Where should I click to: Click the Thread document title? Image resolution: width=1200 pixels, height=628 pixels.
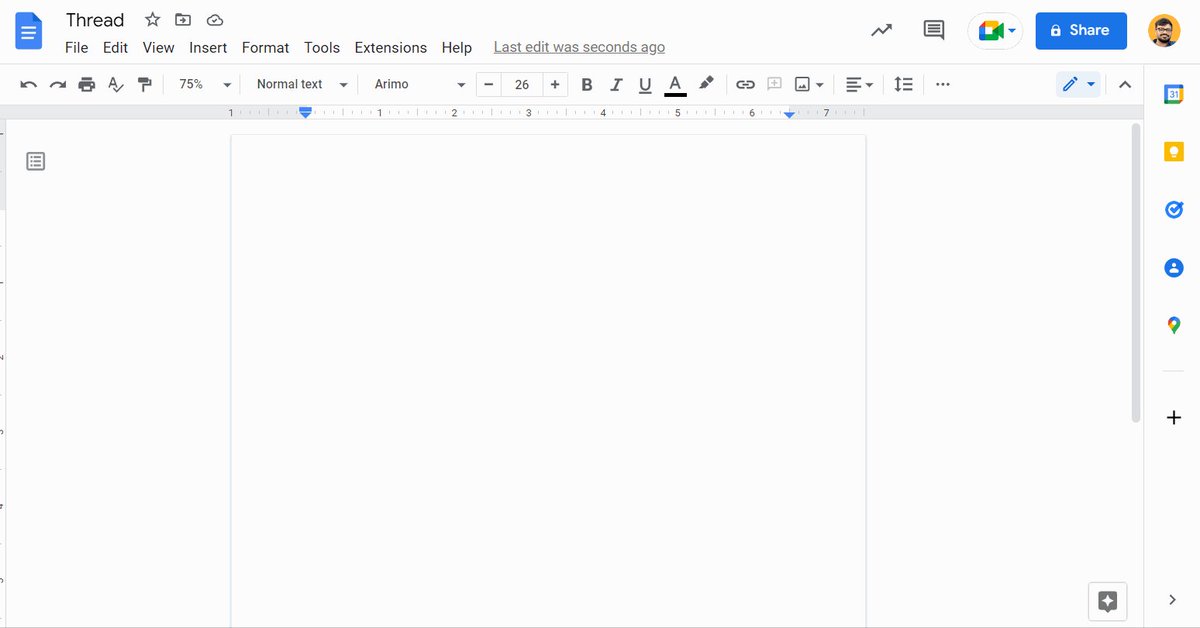tap(95, 20)
